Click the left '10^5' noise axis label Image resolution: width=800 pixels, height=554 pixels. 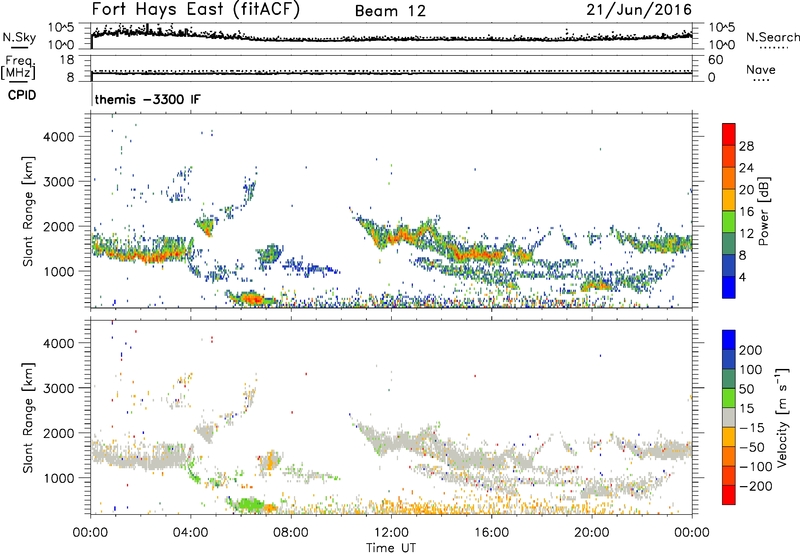tap(61, 28)
